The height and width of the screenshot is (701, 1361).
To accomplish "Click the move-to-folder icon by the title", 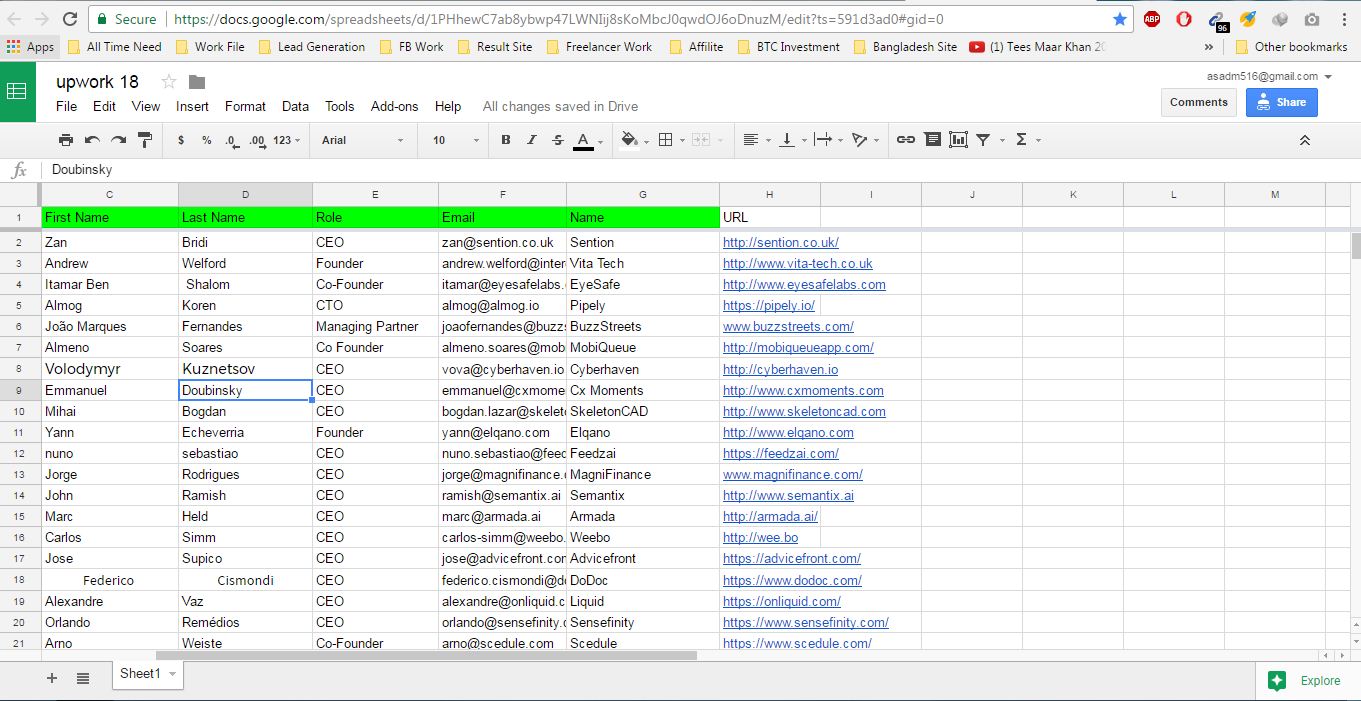I will [197, 82].
